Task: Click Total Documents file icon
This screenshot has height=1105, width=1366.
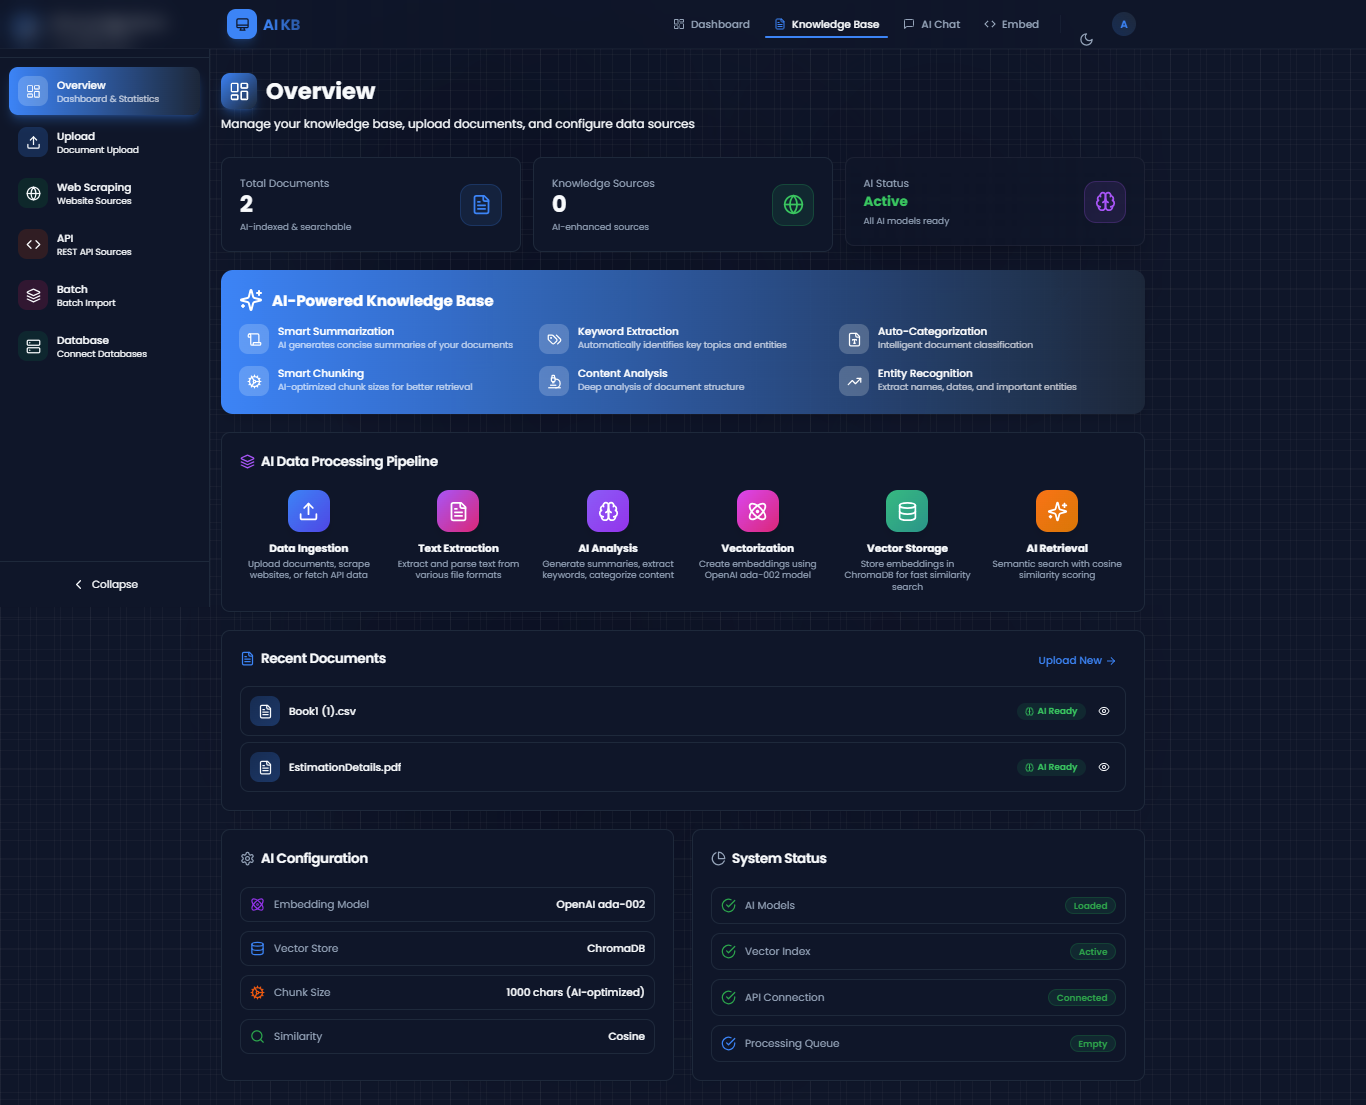Action: tap(481, 205)
